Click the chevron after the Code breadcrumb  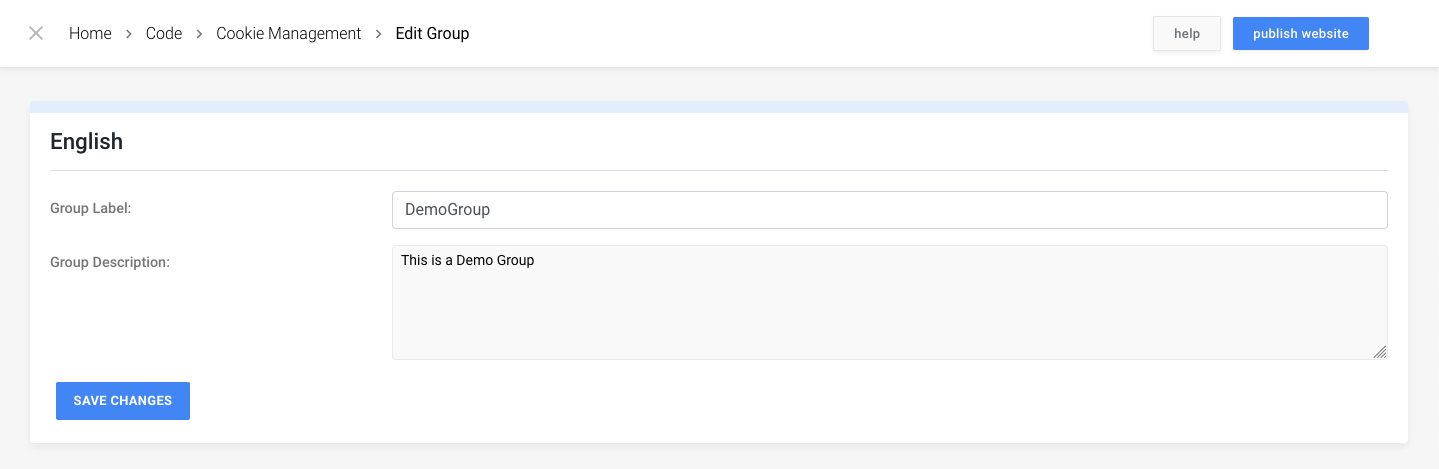click(200, 34)
